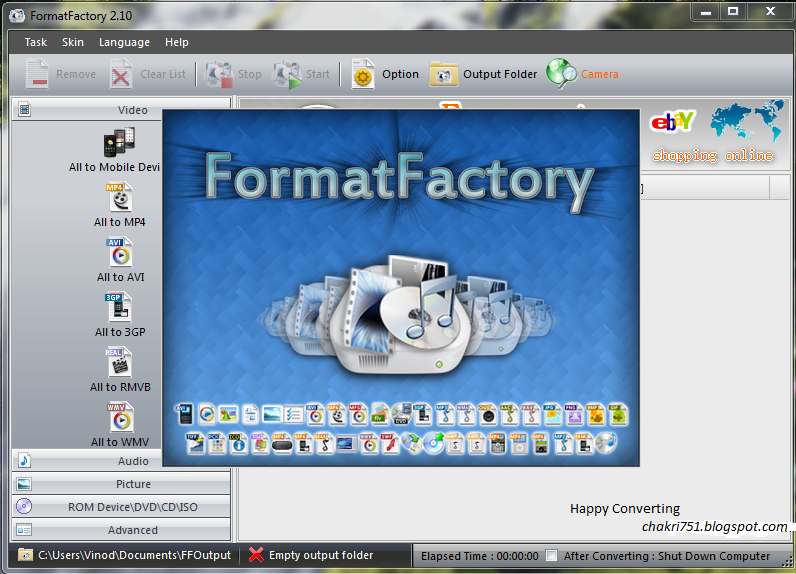Expand the Advanced category section
796x574 pixels.
121,529
